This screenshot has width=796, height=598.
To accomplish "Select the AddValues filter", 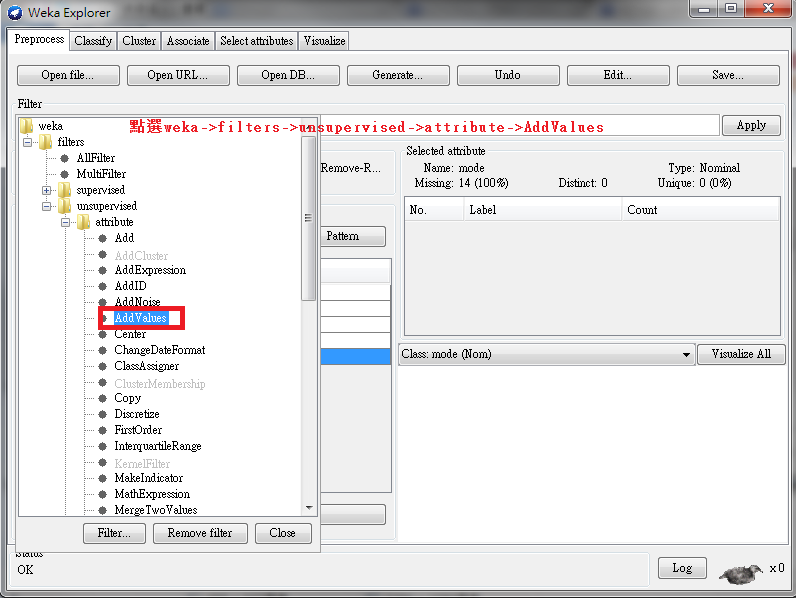I will coord(141,318).
